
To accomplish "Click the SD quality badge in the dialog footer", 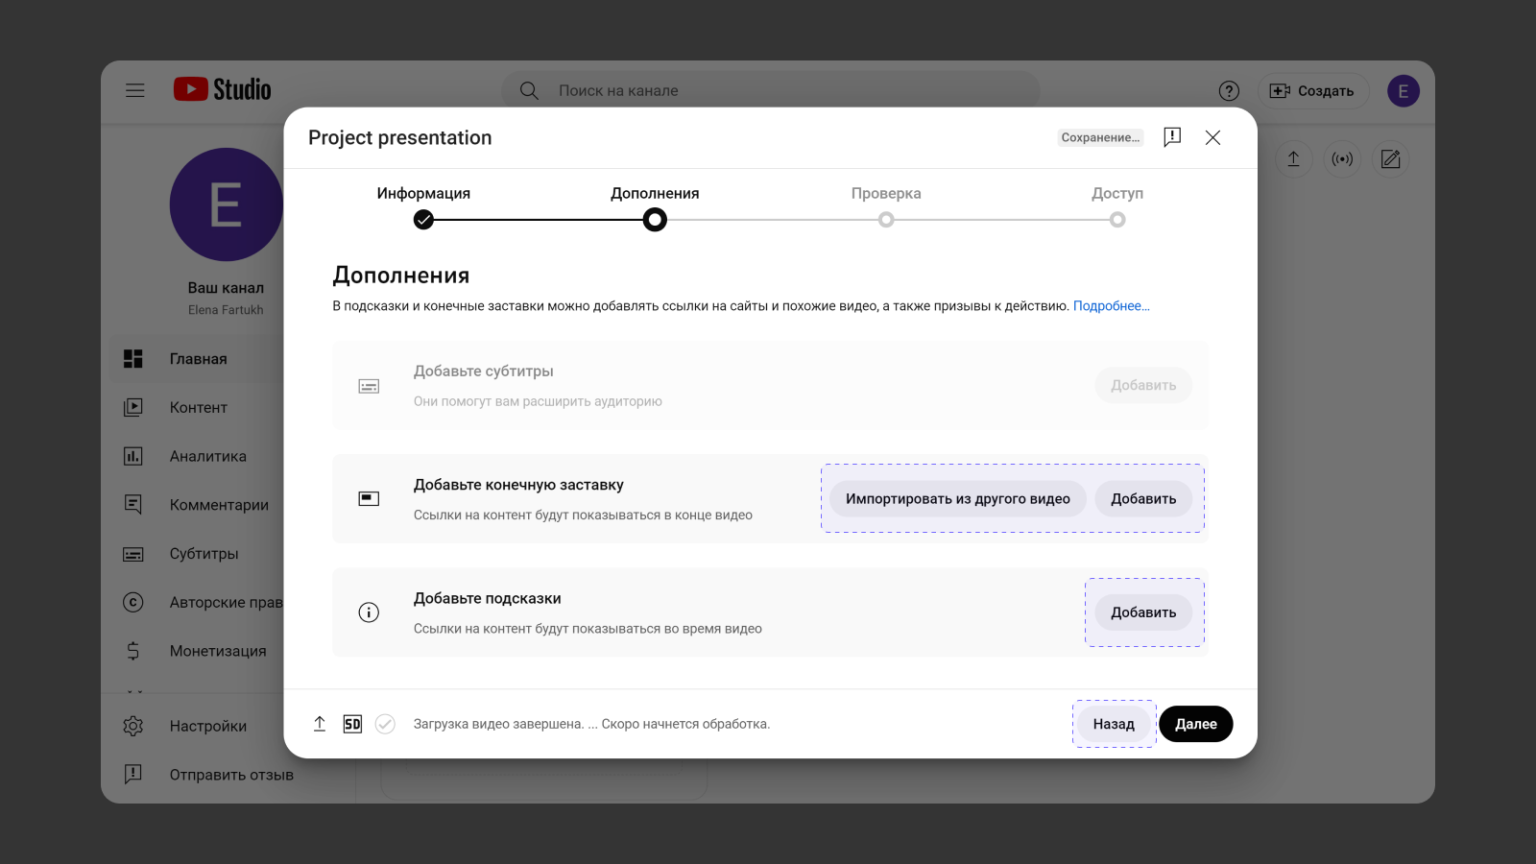I will [352, 723].
